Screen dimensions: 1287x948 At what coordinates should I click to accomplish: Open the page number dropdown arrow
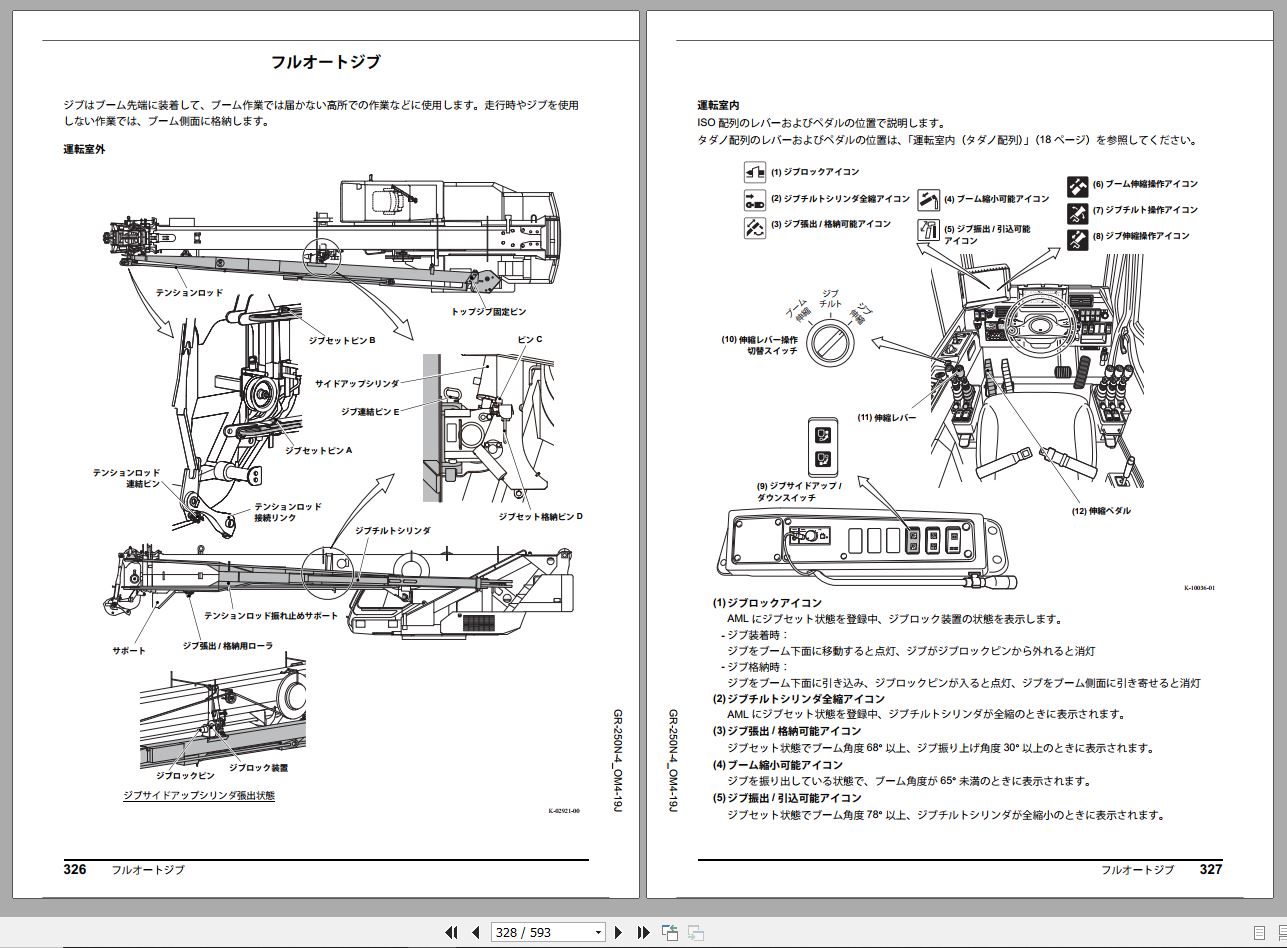pyautogui.click(x=598, y=932)
